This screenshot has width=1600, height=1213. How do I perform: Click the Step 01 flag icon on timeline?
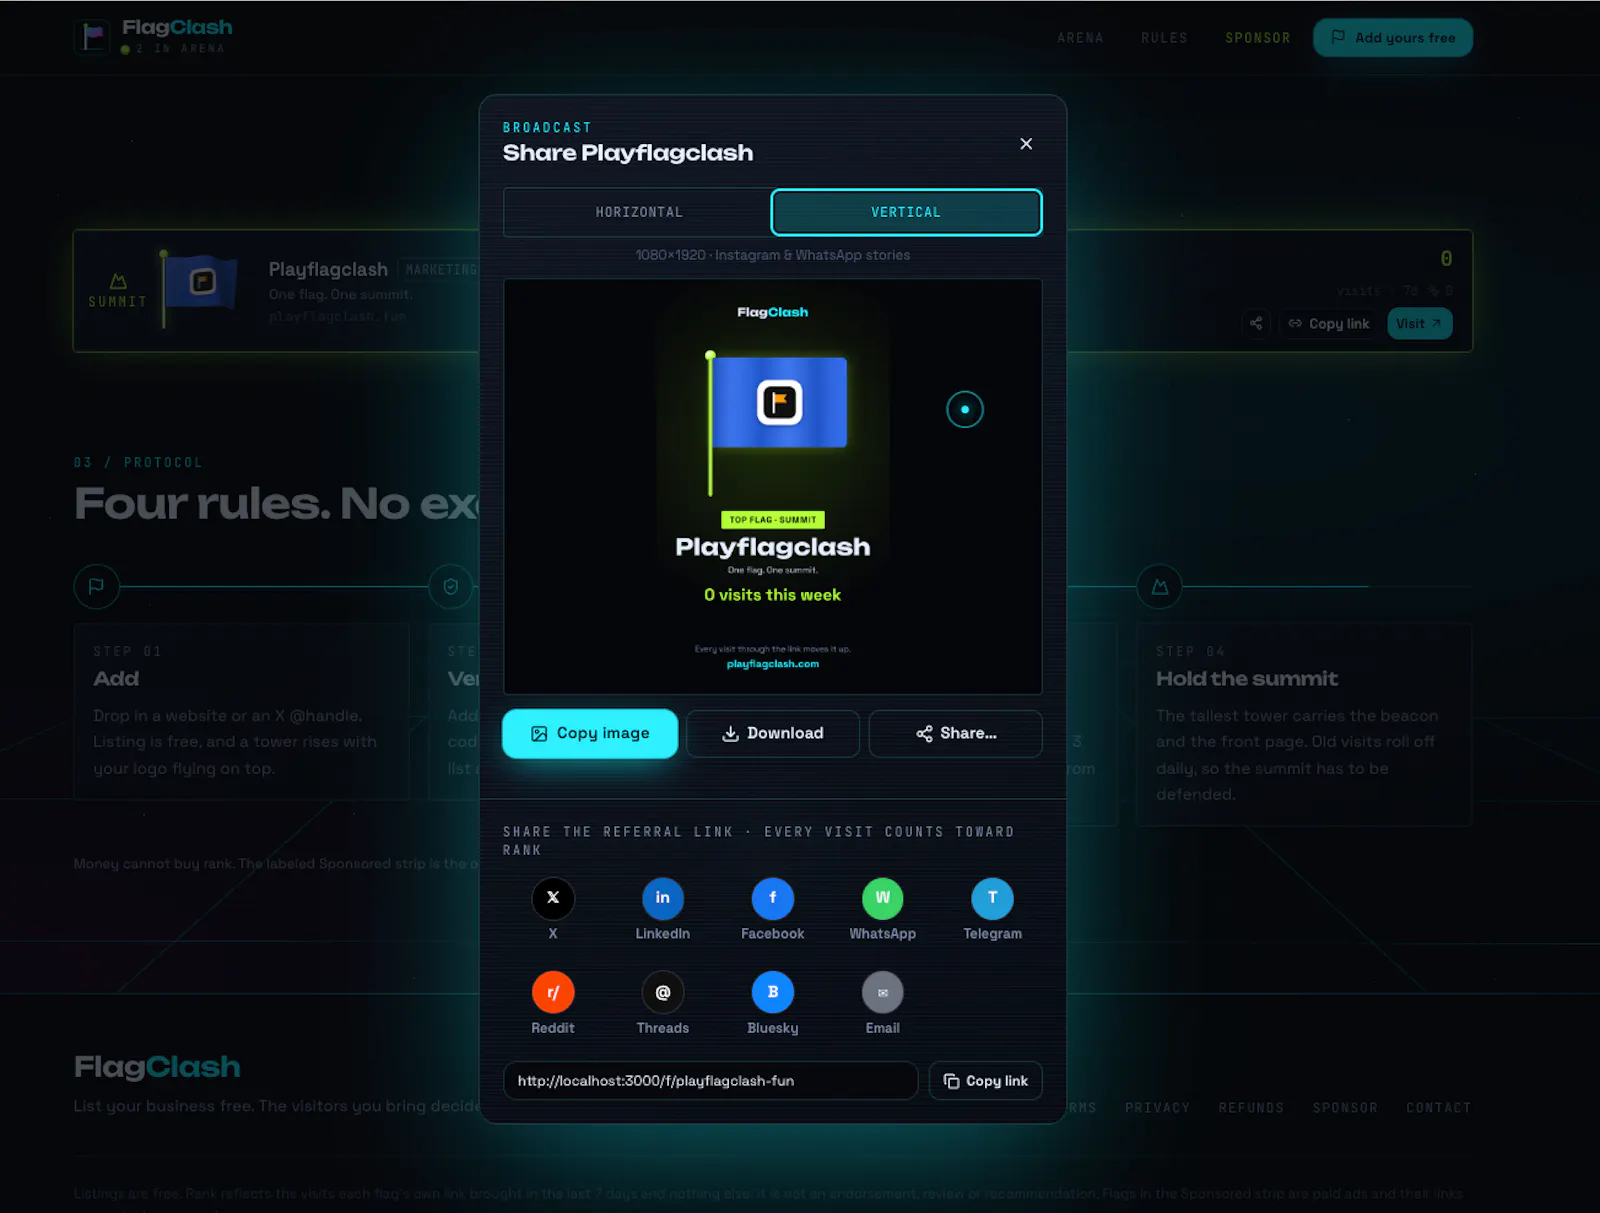tap(97, 587)
